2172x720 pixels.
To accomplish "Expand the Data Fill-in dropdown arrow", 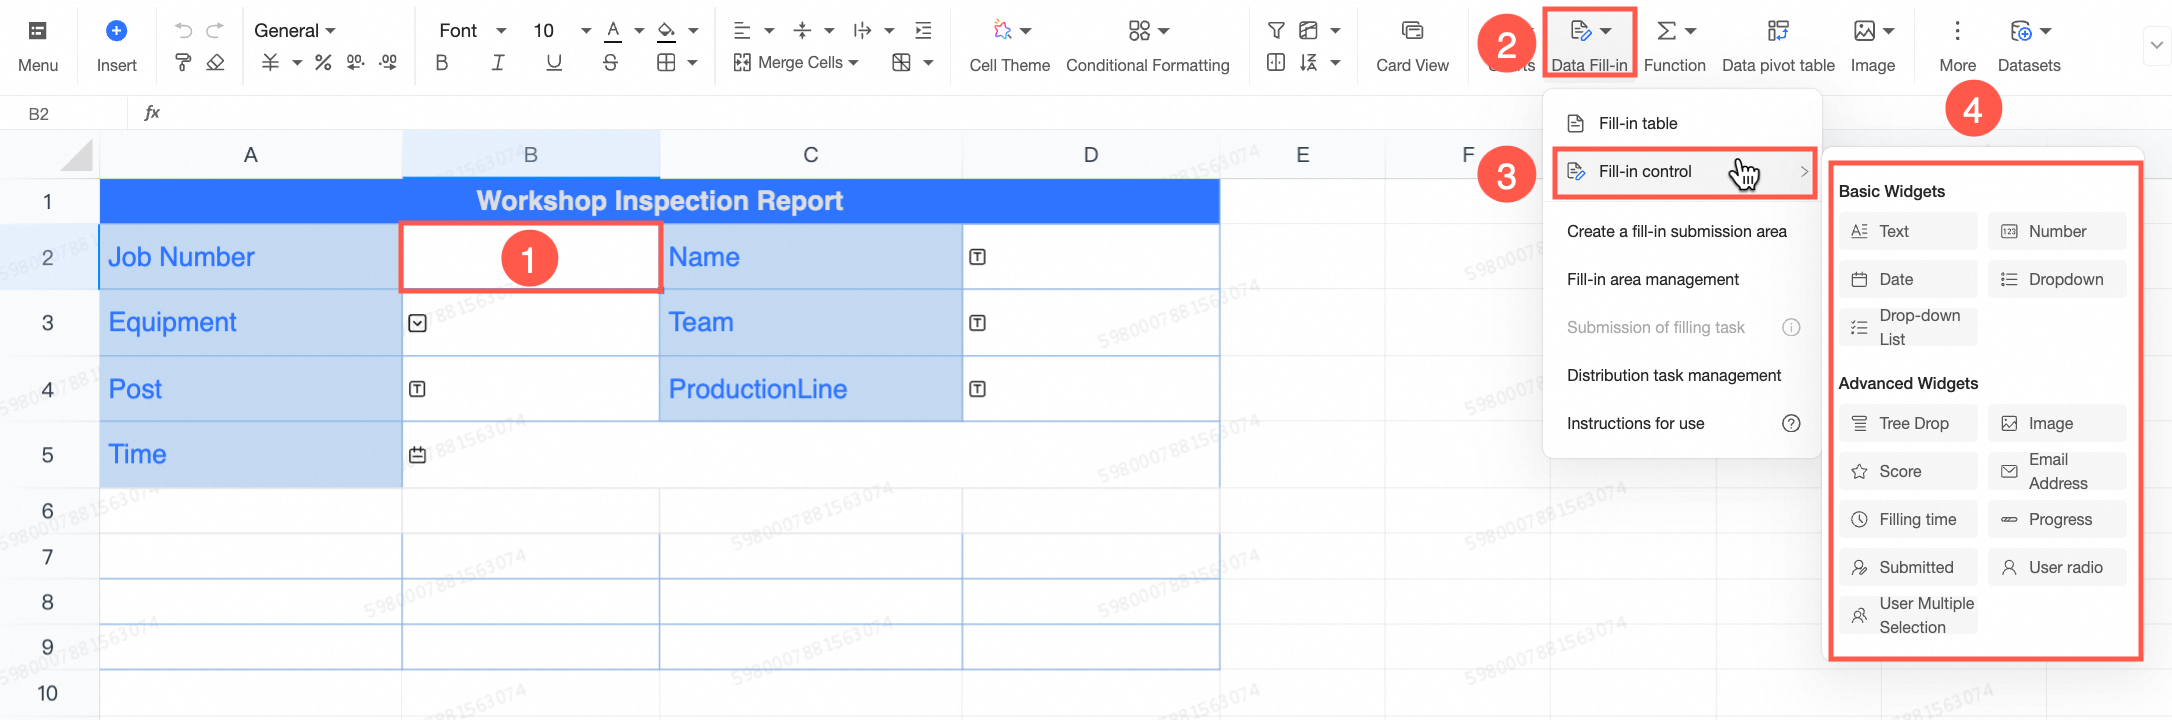I will 1605,31.
